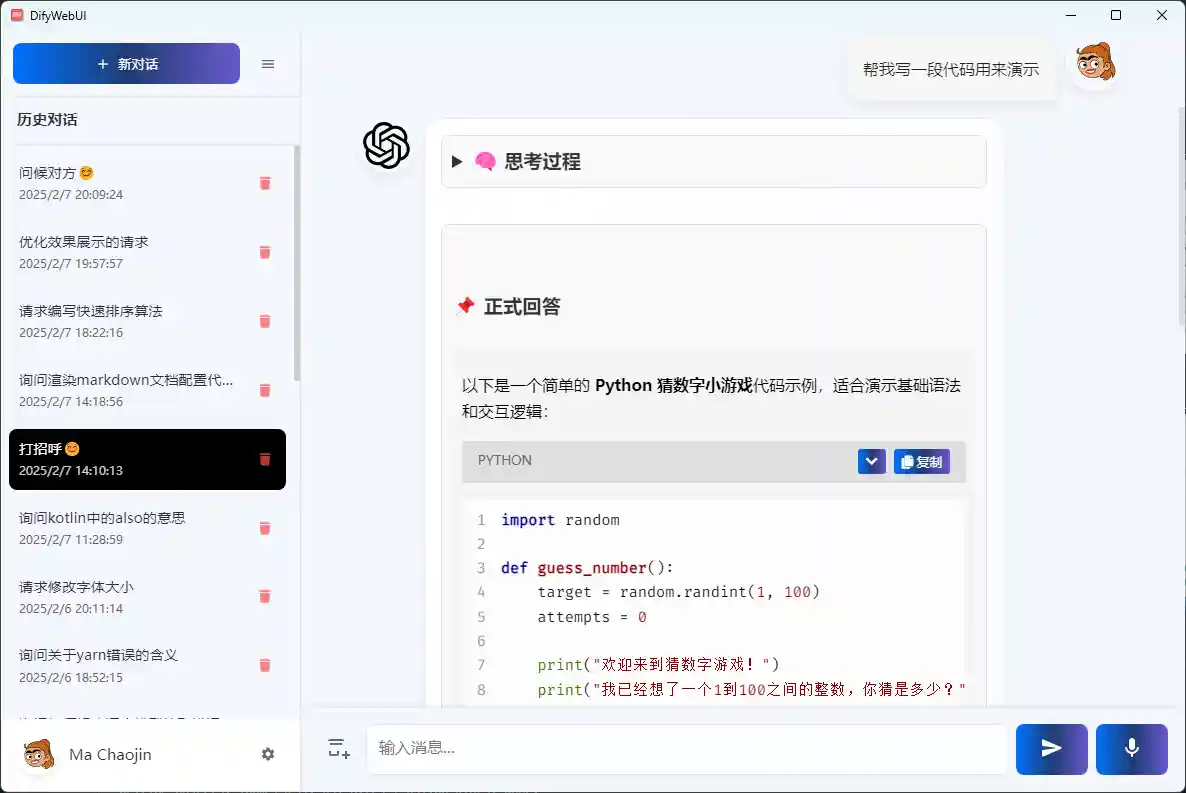Click the OpenAI assistant avatar logo
Viewport: 1186px width, 793px height.
(386, 145)
